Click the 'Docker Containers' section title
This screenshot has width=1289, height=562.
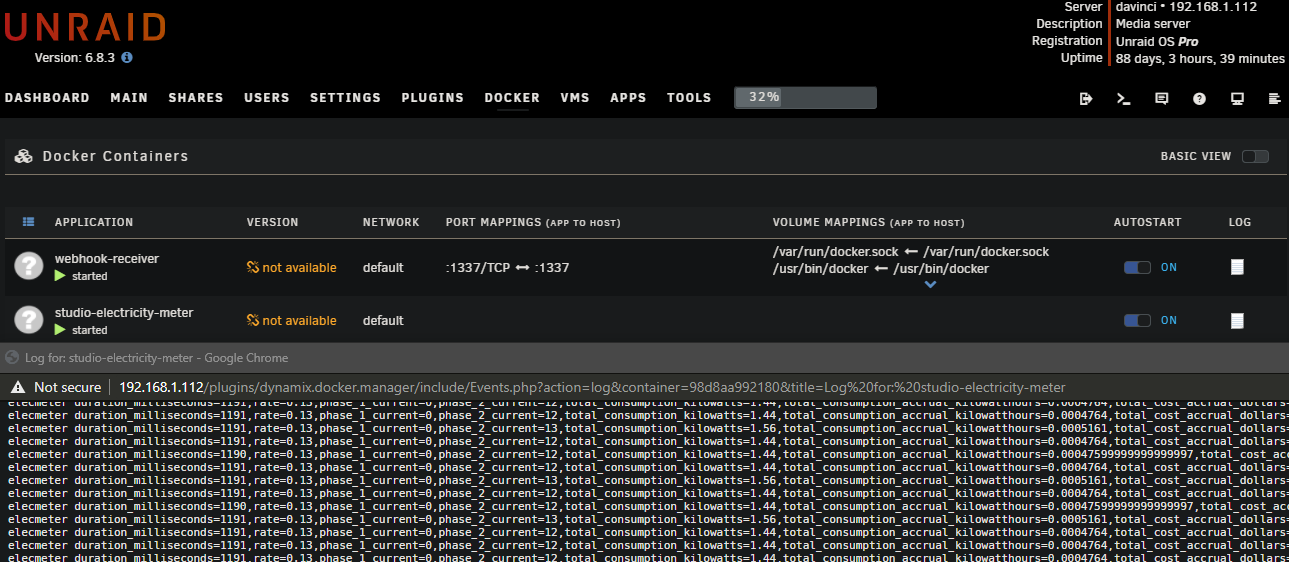(x=115, y=156)
